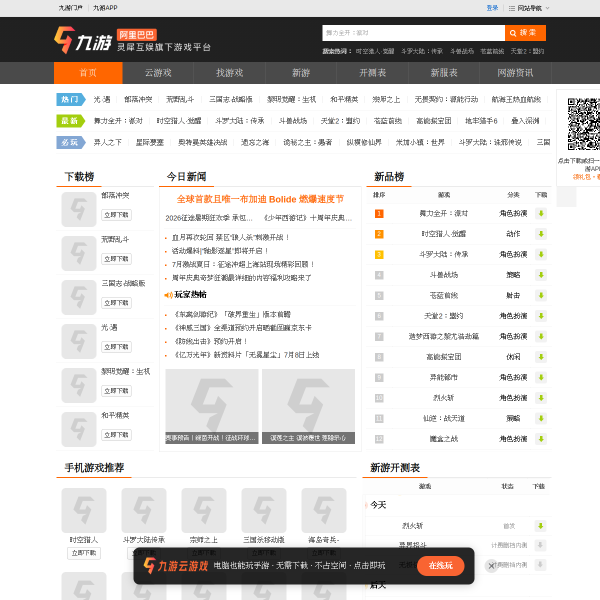Click the orange 搜索 search button
The width and height of the screenshot is (600, 600).
[525, 33]
